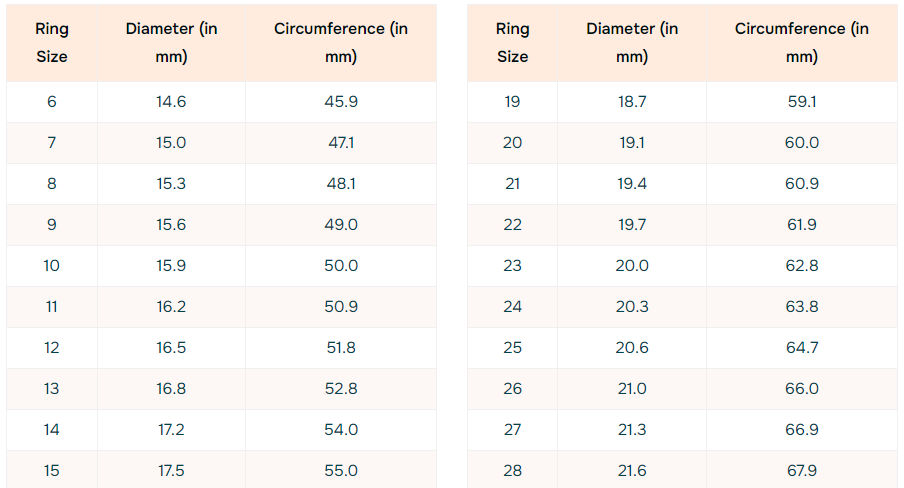The image size is (904, 488).
Task: Click the left table's Circumference (in mm) header
Action: tap(341, 43)
